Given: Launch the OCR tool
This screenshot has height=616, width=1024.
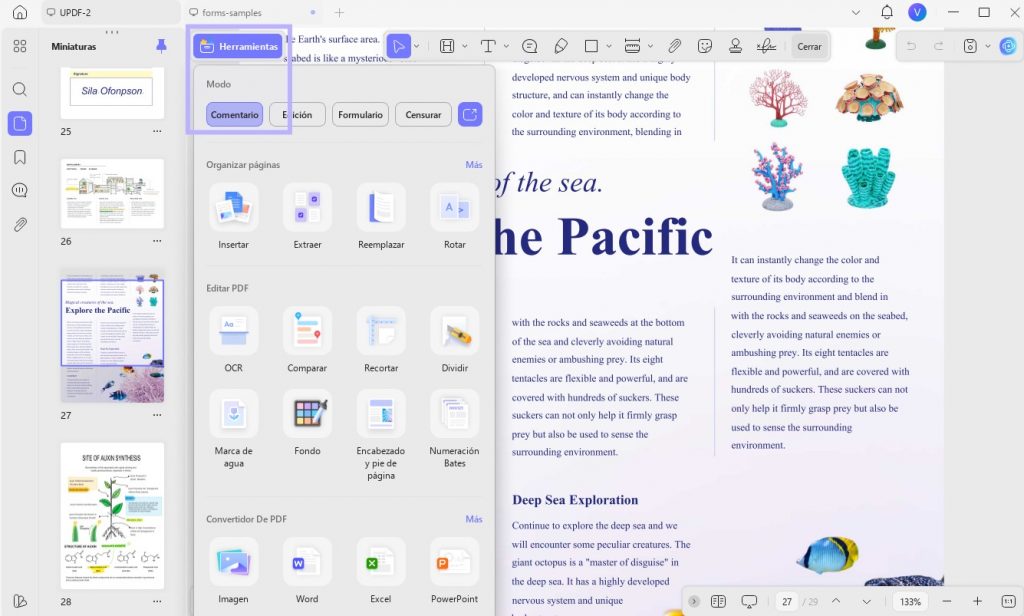Looking at the screenshot, I should (x=233, y=341).
